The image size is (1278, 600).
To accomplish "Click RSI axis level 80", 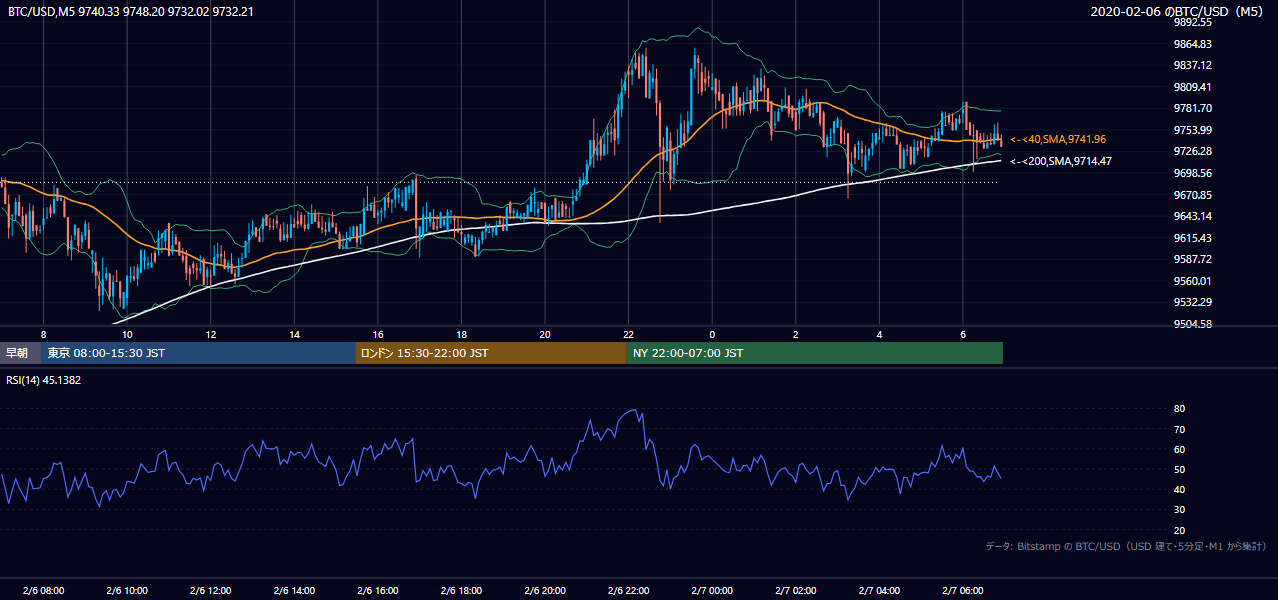I will point(1179,409).
